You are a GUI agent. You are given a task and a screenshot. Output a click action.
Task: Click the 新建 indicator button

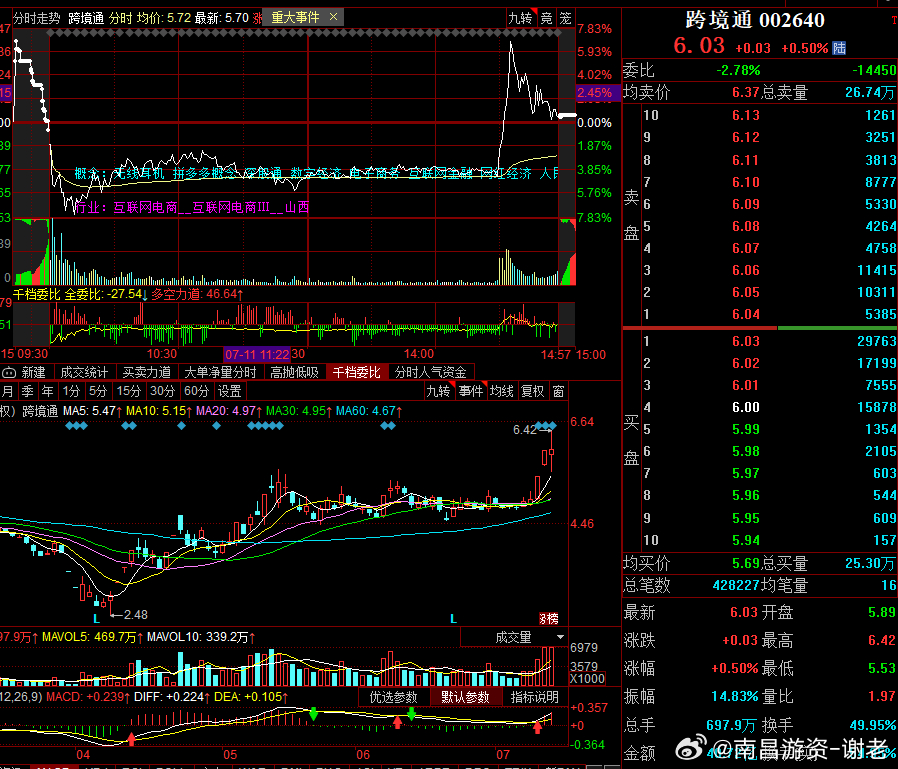pyautogui.click(x=26, y=372)
